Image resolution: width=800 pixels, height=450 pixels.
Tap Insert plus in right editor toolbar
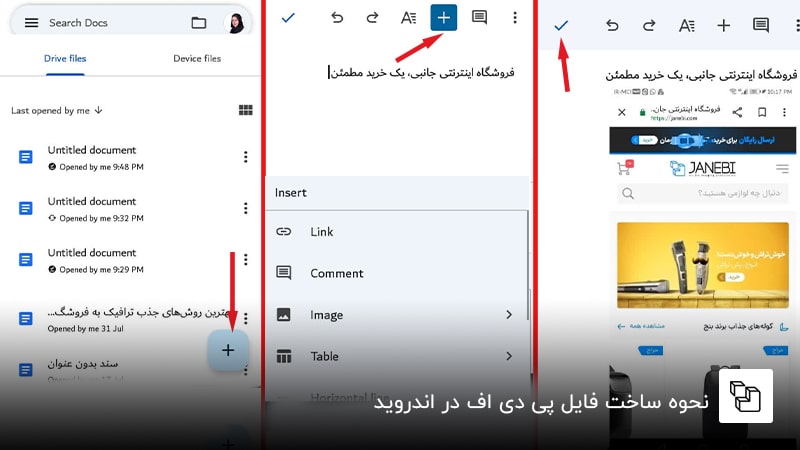pyautogui.click(x=723, y=25)
